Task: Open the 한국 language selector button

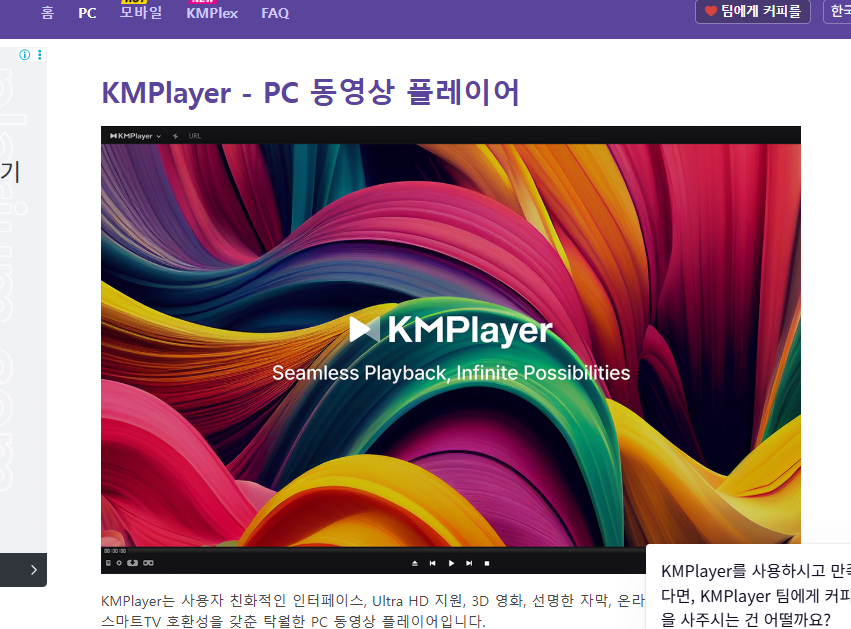Action: click(838, 12)
